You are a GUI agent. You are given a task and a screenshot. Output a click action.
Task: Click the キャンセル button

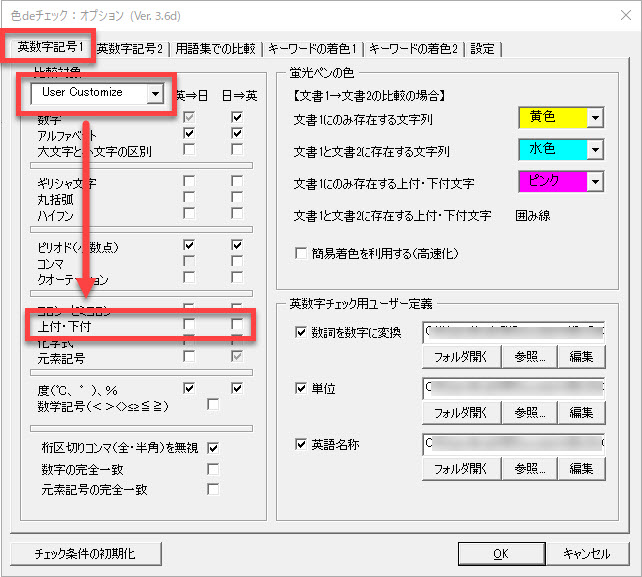586,553
